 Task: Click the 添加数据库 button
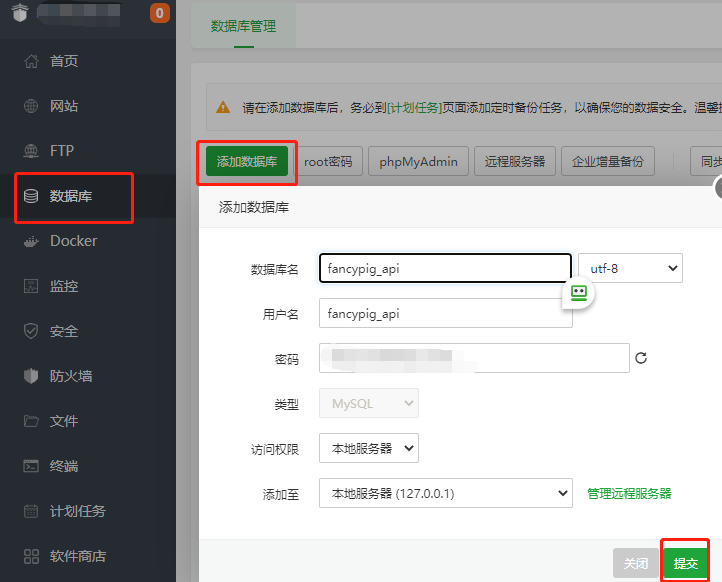[247, 161]
